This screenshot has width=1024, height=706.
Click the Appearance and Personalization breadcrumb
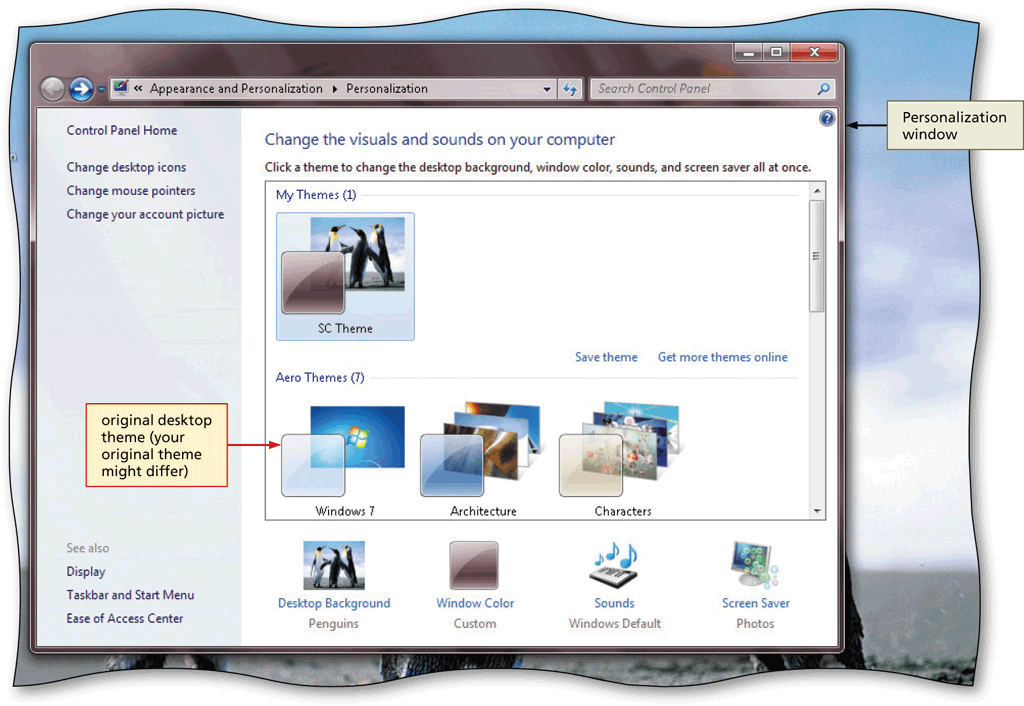pyautogui.click(x=236, y=89)
